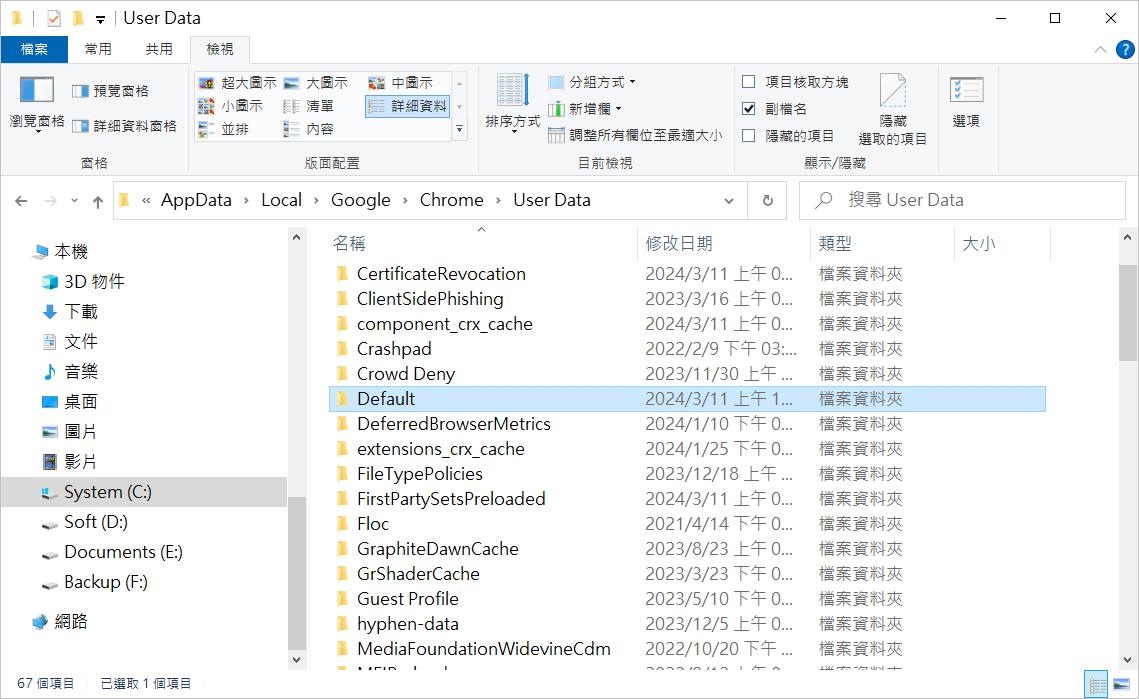Click 調整所有欄位至最適大小

click(x=636, y=135)
